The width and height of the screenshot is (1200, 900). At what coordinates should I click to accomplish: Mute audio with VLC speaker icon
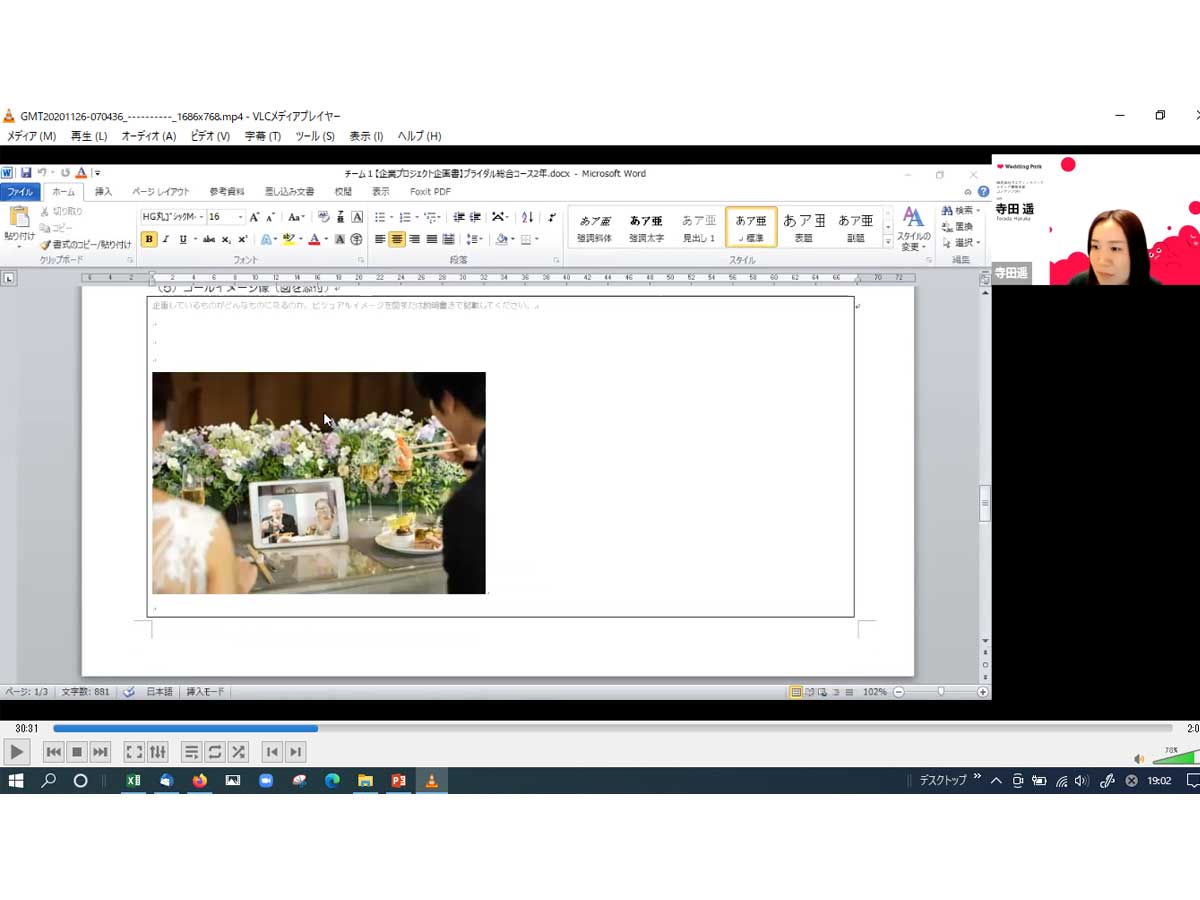1139,759
